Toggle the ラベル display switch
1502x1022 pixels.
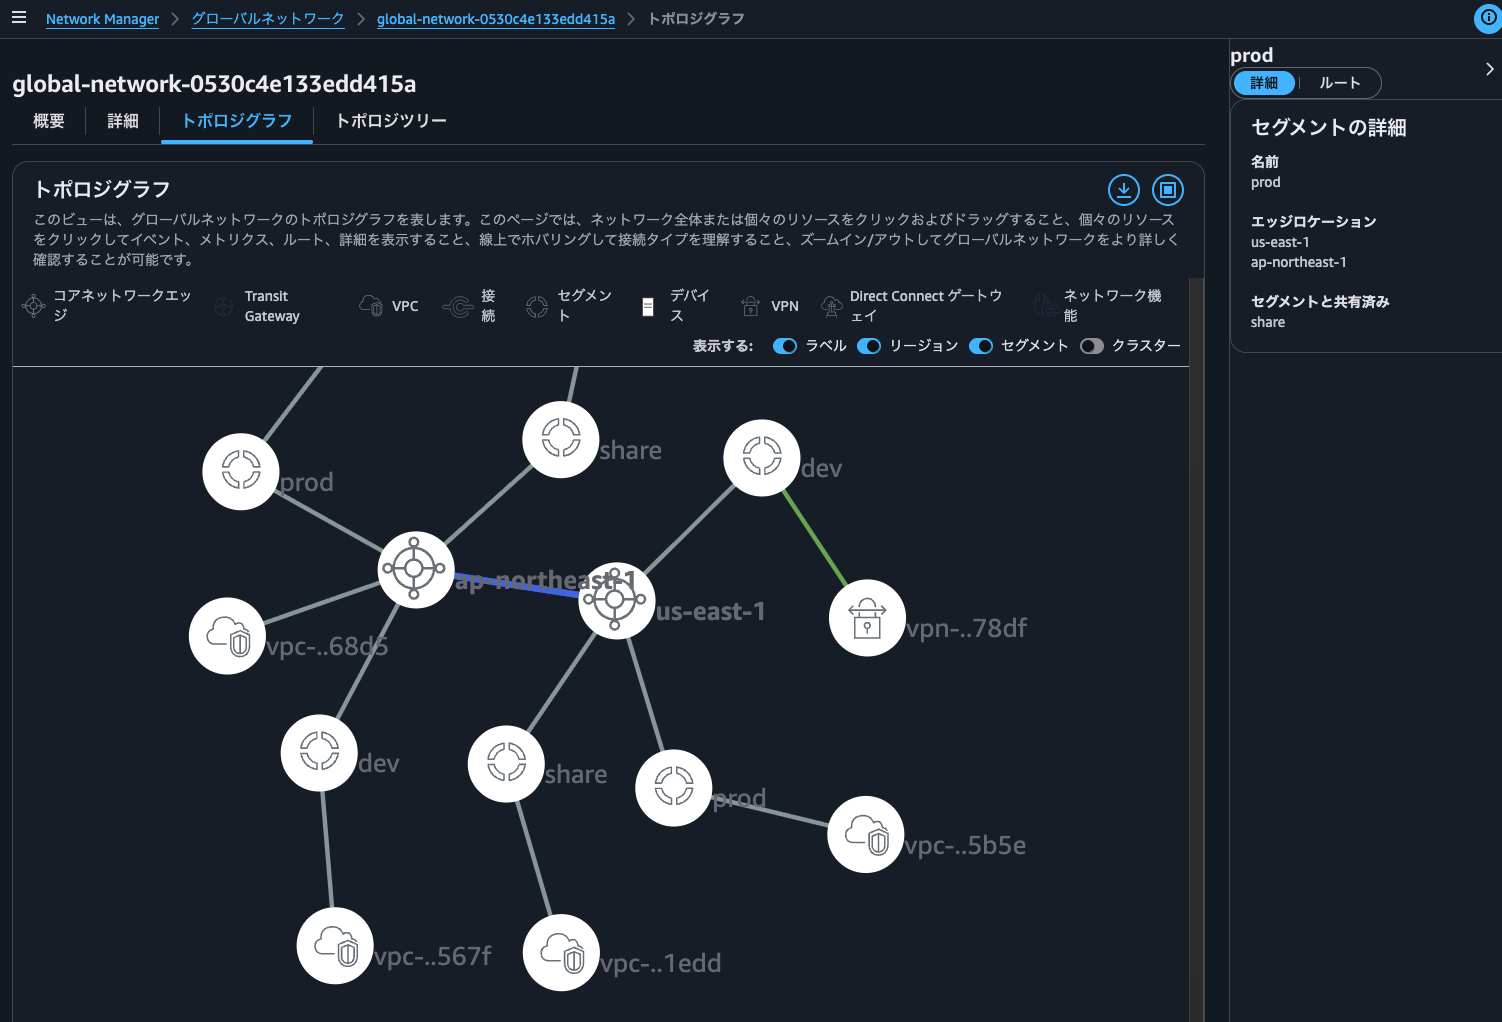pyautogui.click(x=785, y=346)
